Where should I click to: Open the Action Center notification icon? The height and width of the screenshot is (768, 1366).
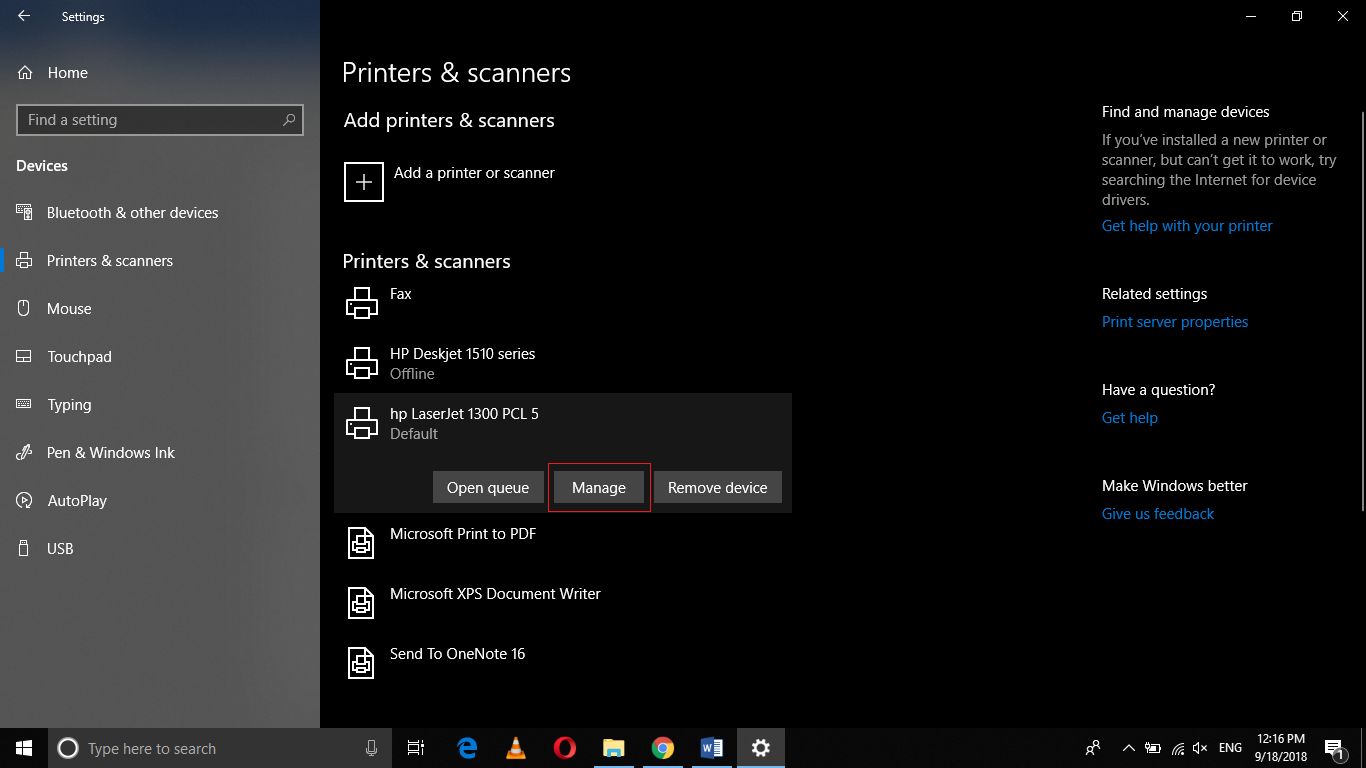click(x=1333, y=748)
